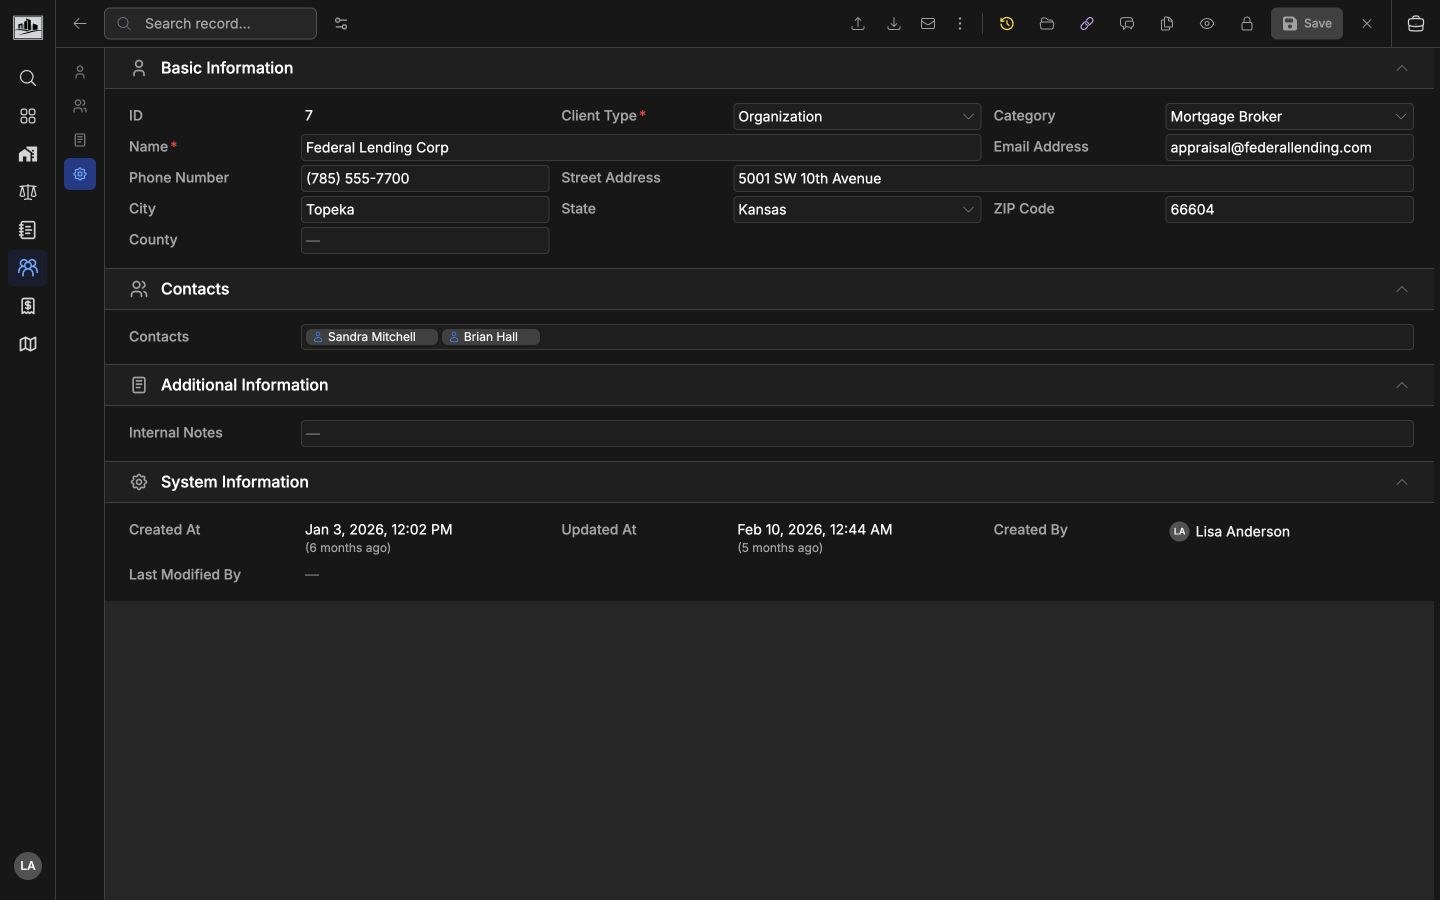Collapse the Basic Information section
This screenshot has height=900, width=1440.
pyautogui.click(x=1402, y=69)
